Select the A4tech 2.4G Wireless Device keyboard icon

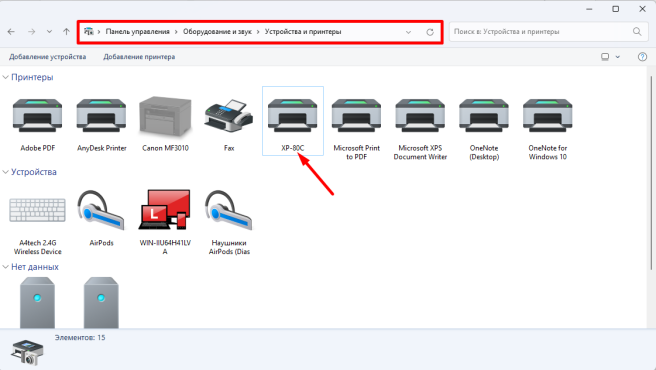click(x=38, y=210)
